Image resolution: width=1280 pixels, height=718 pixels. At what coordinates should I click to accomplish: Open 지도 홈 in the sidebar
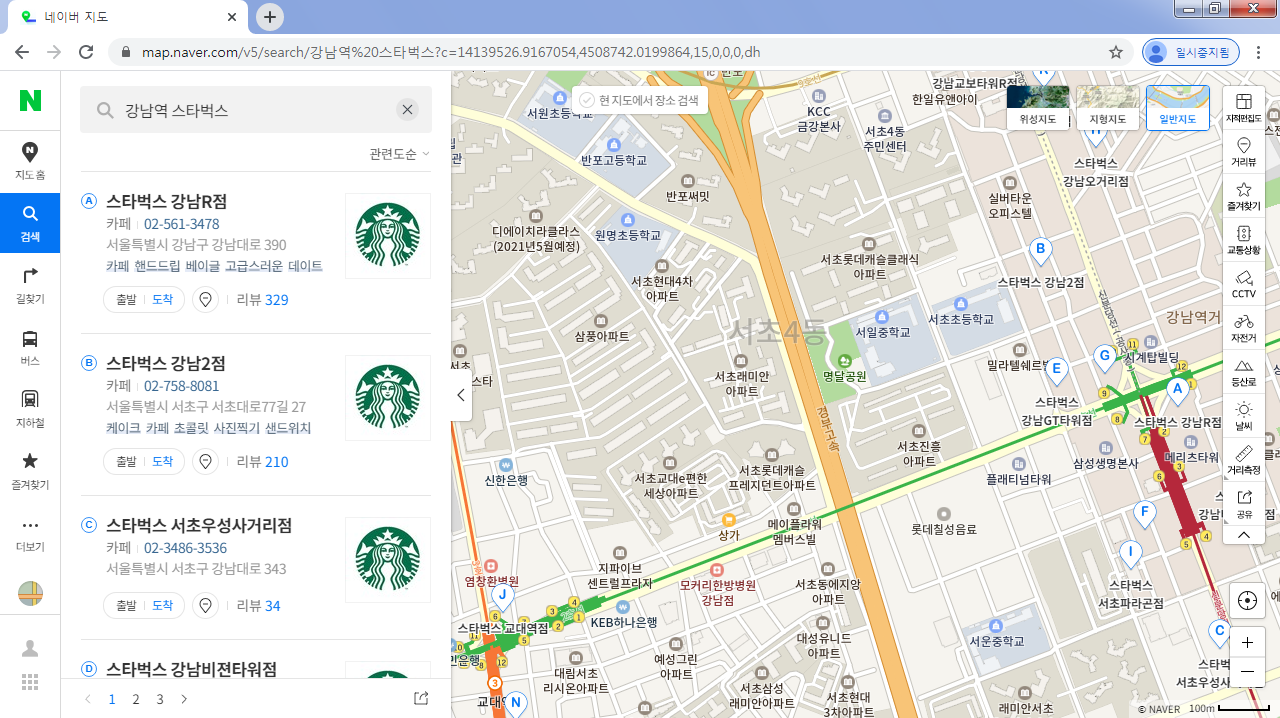click(x=30, y=160)
